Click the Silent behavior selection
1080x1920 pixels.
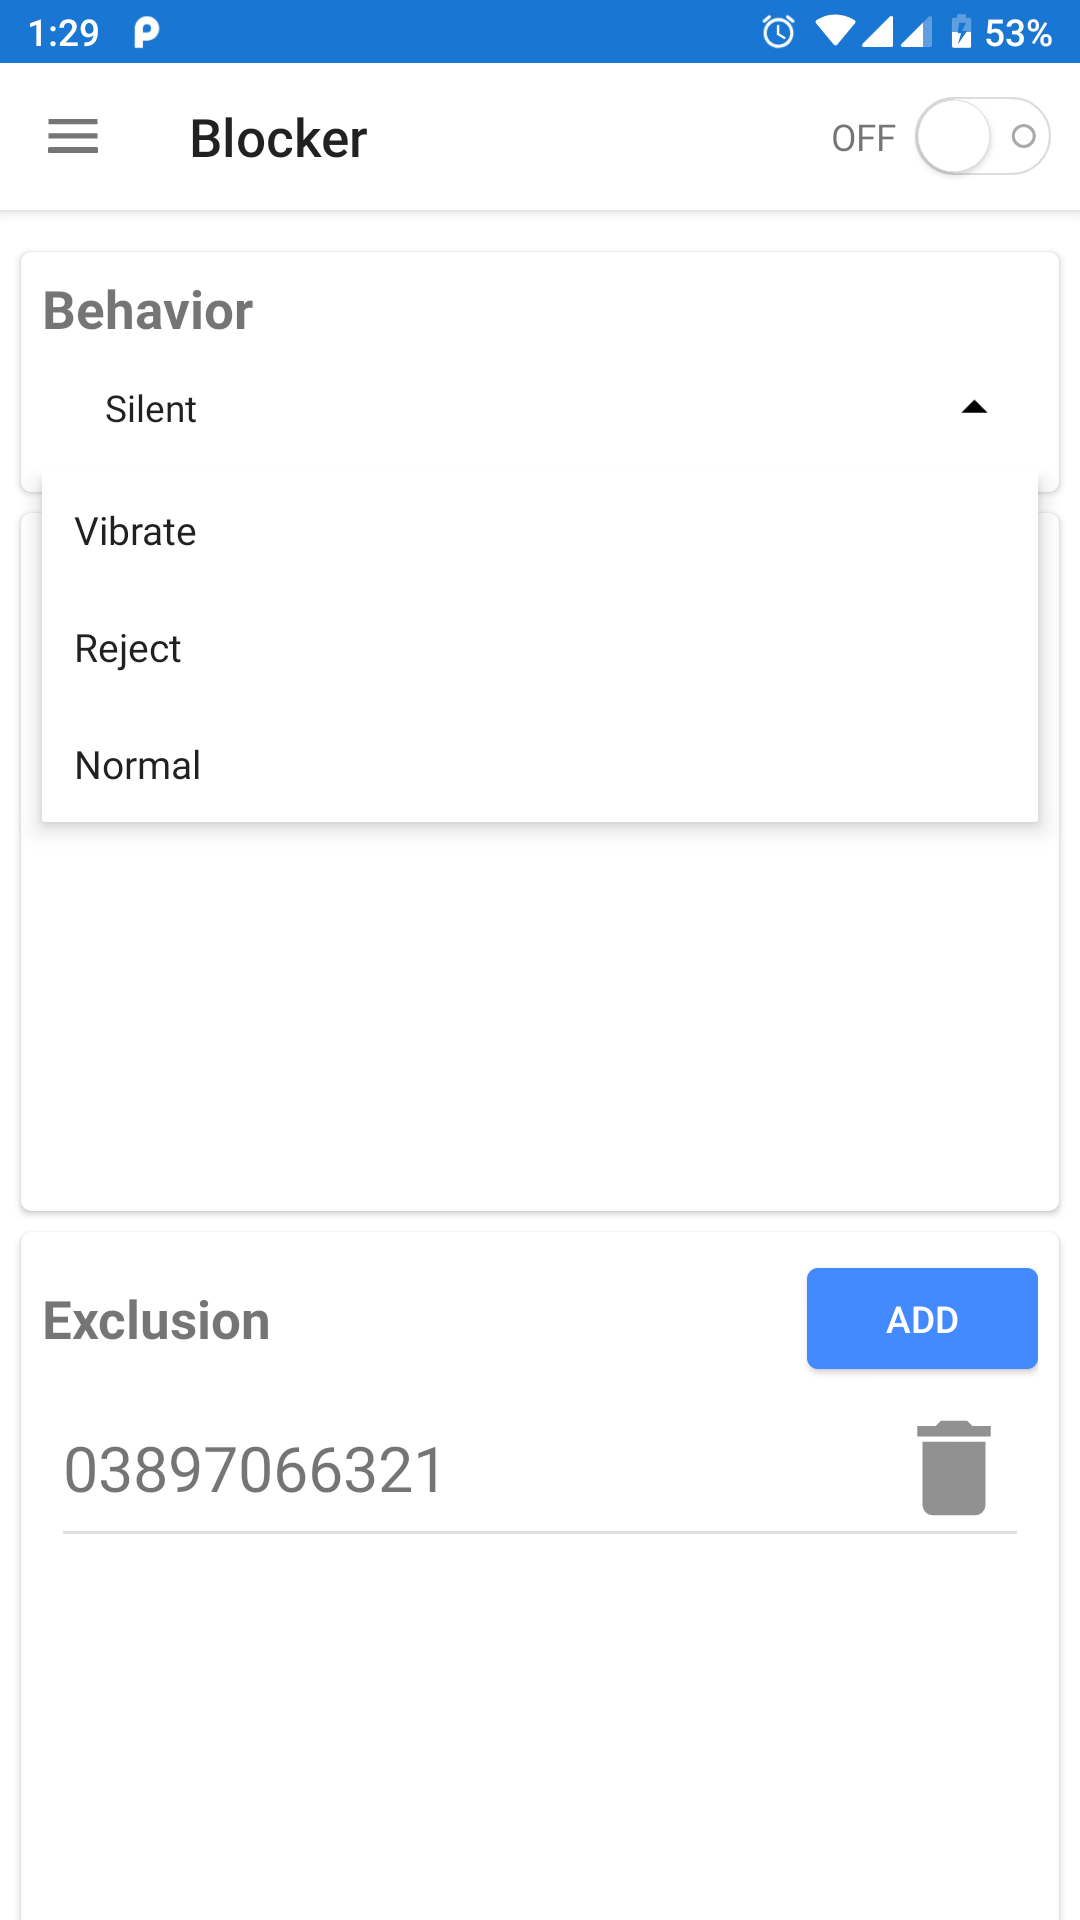[151, 409]
